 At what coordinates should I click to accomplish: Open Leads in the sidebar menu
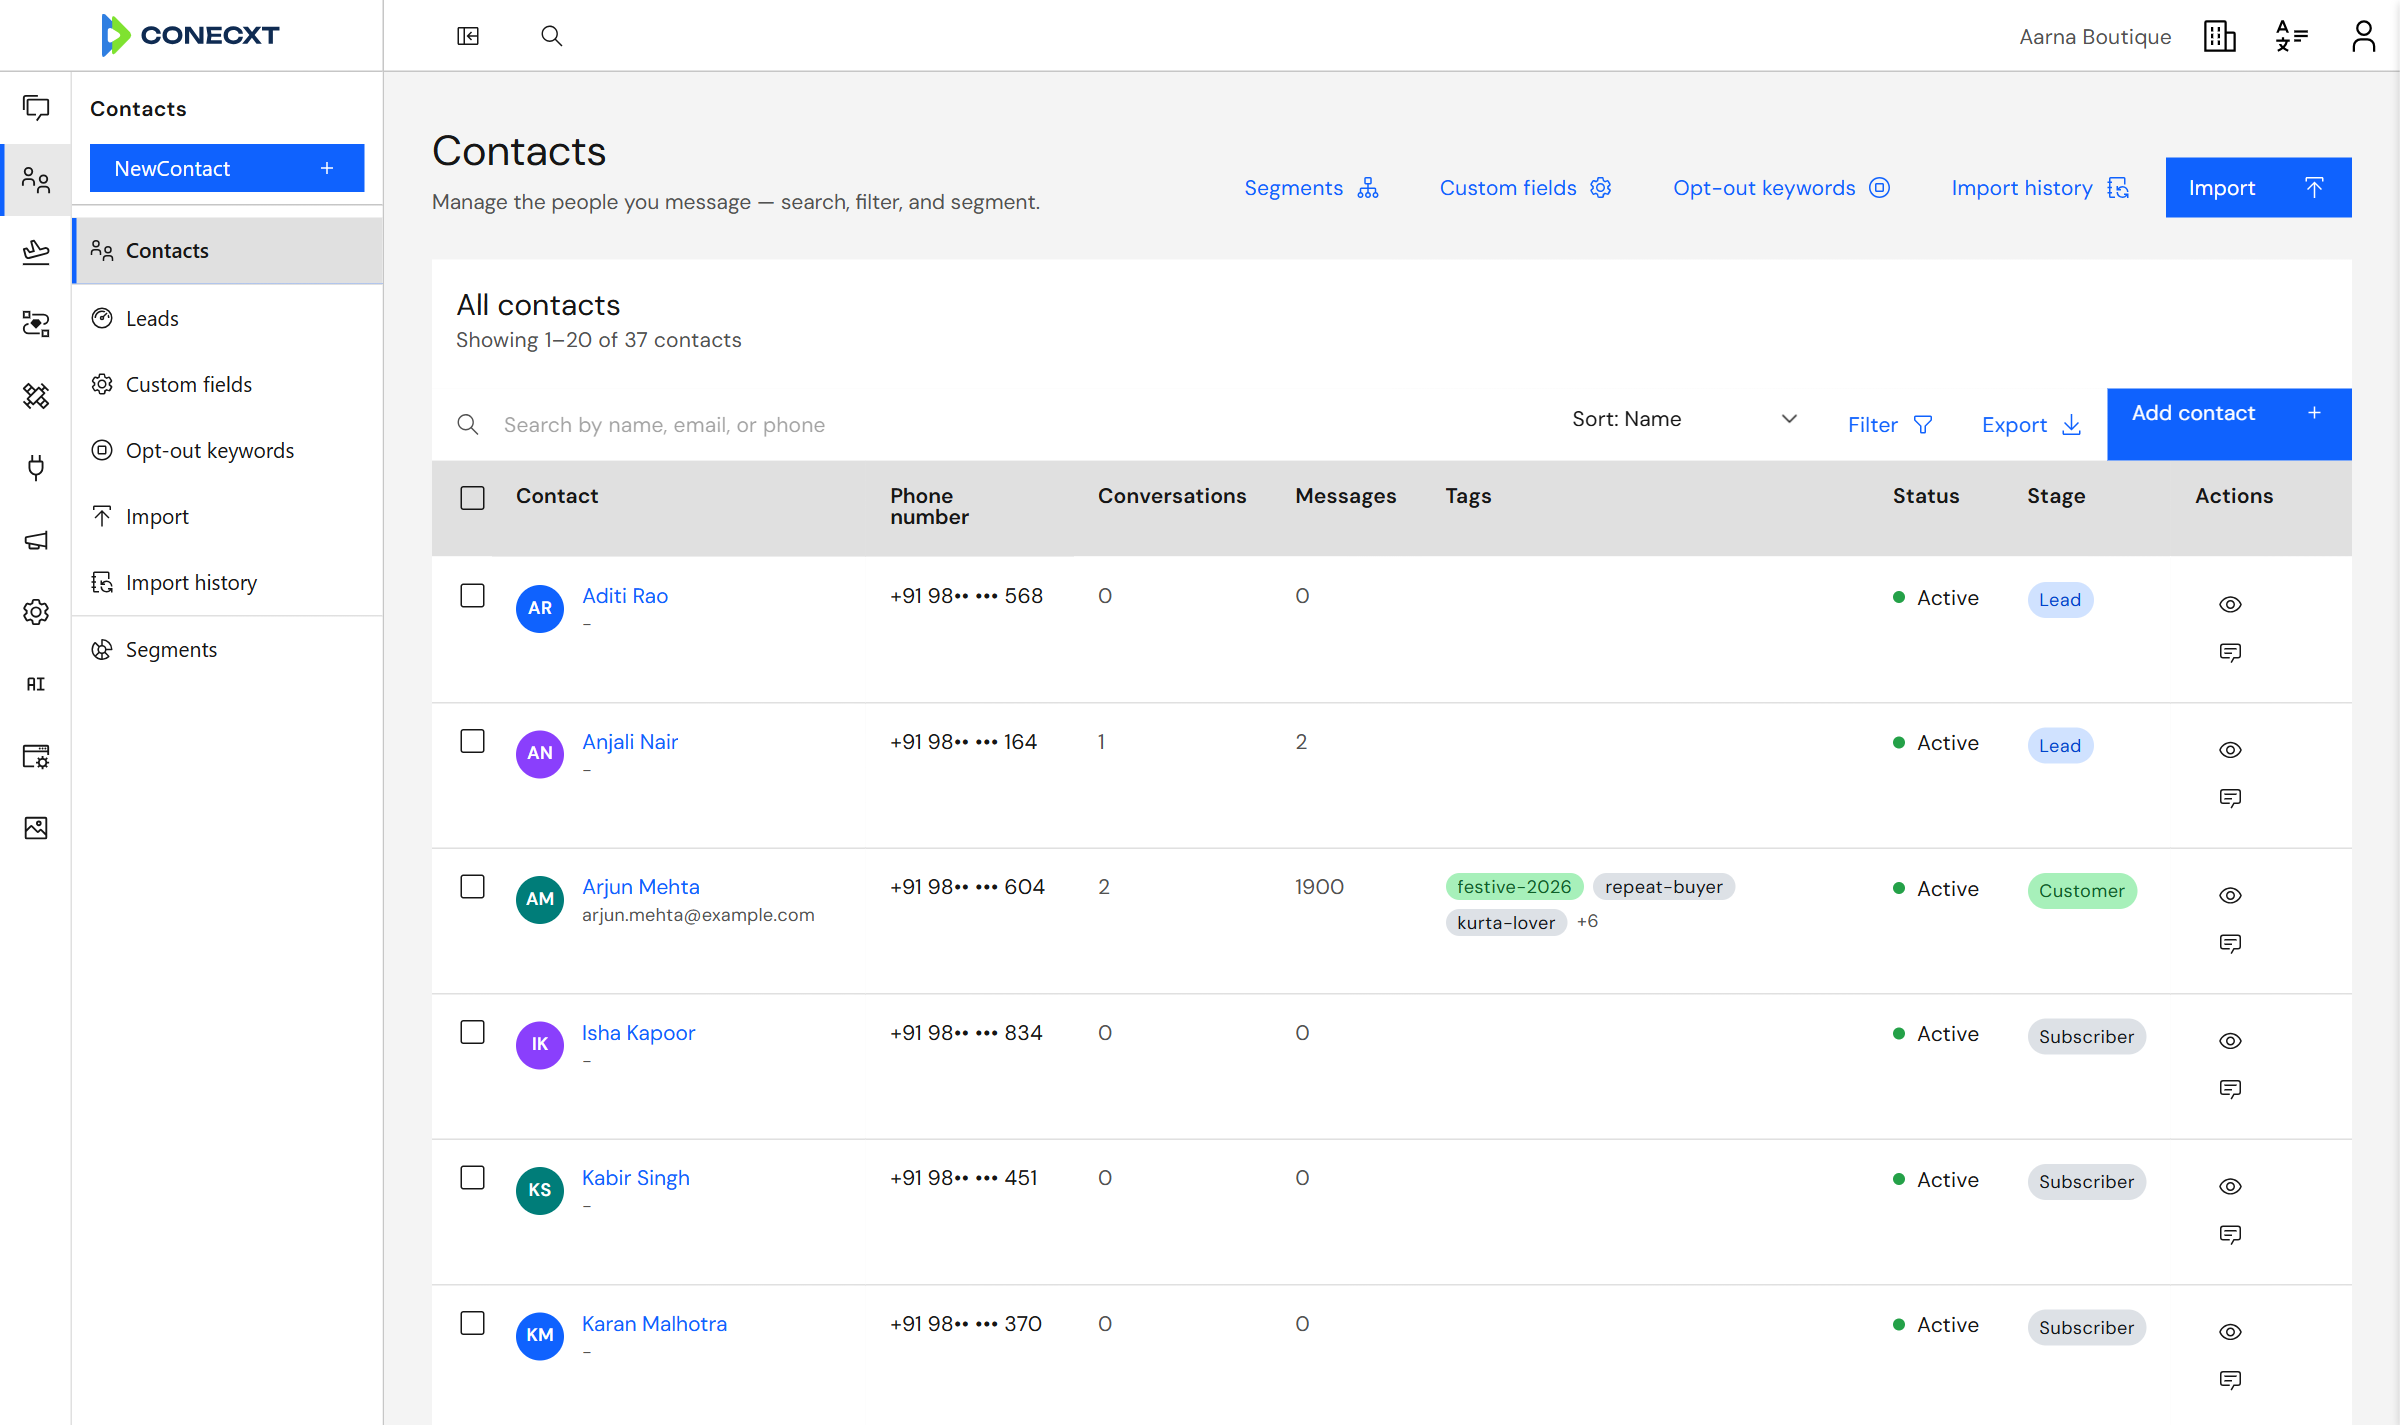(x=228, y=318)
